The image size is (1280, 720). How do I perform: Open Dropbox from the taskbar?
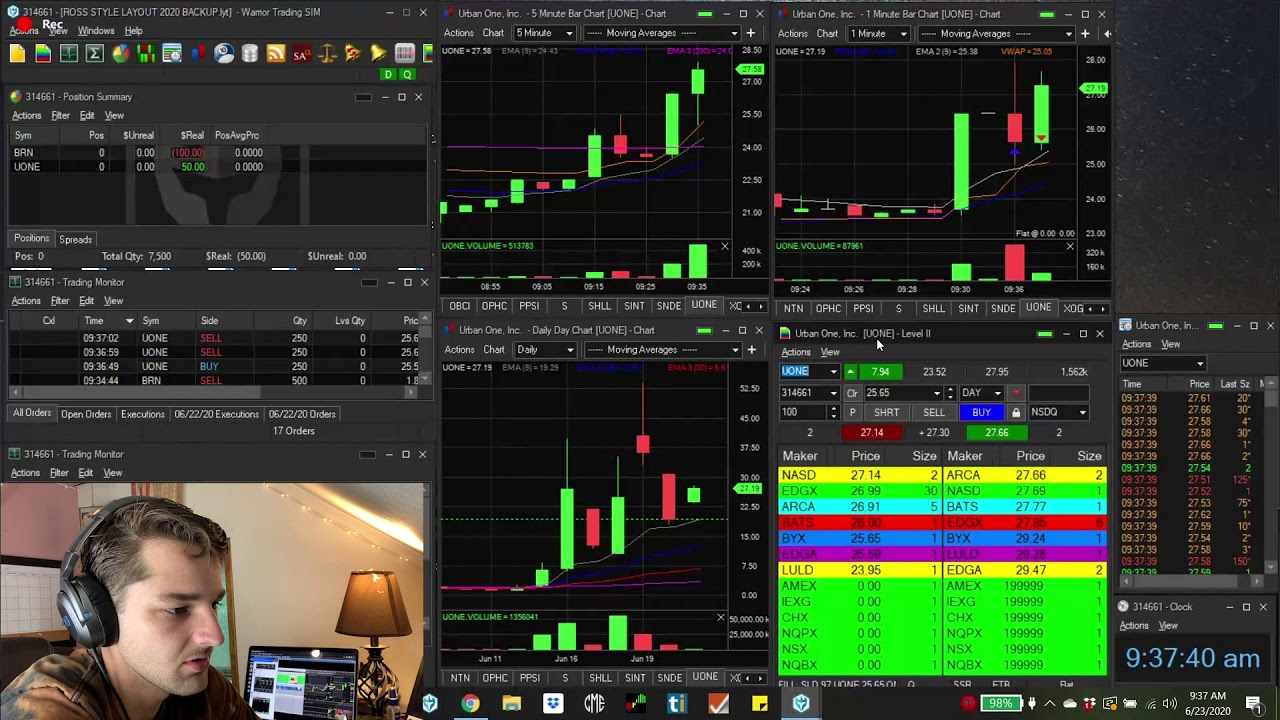pyautogui.click(x=553, y=704)
